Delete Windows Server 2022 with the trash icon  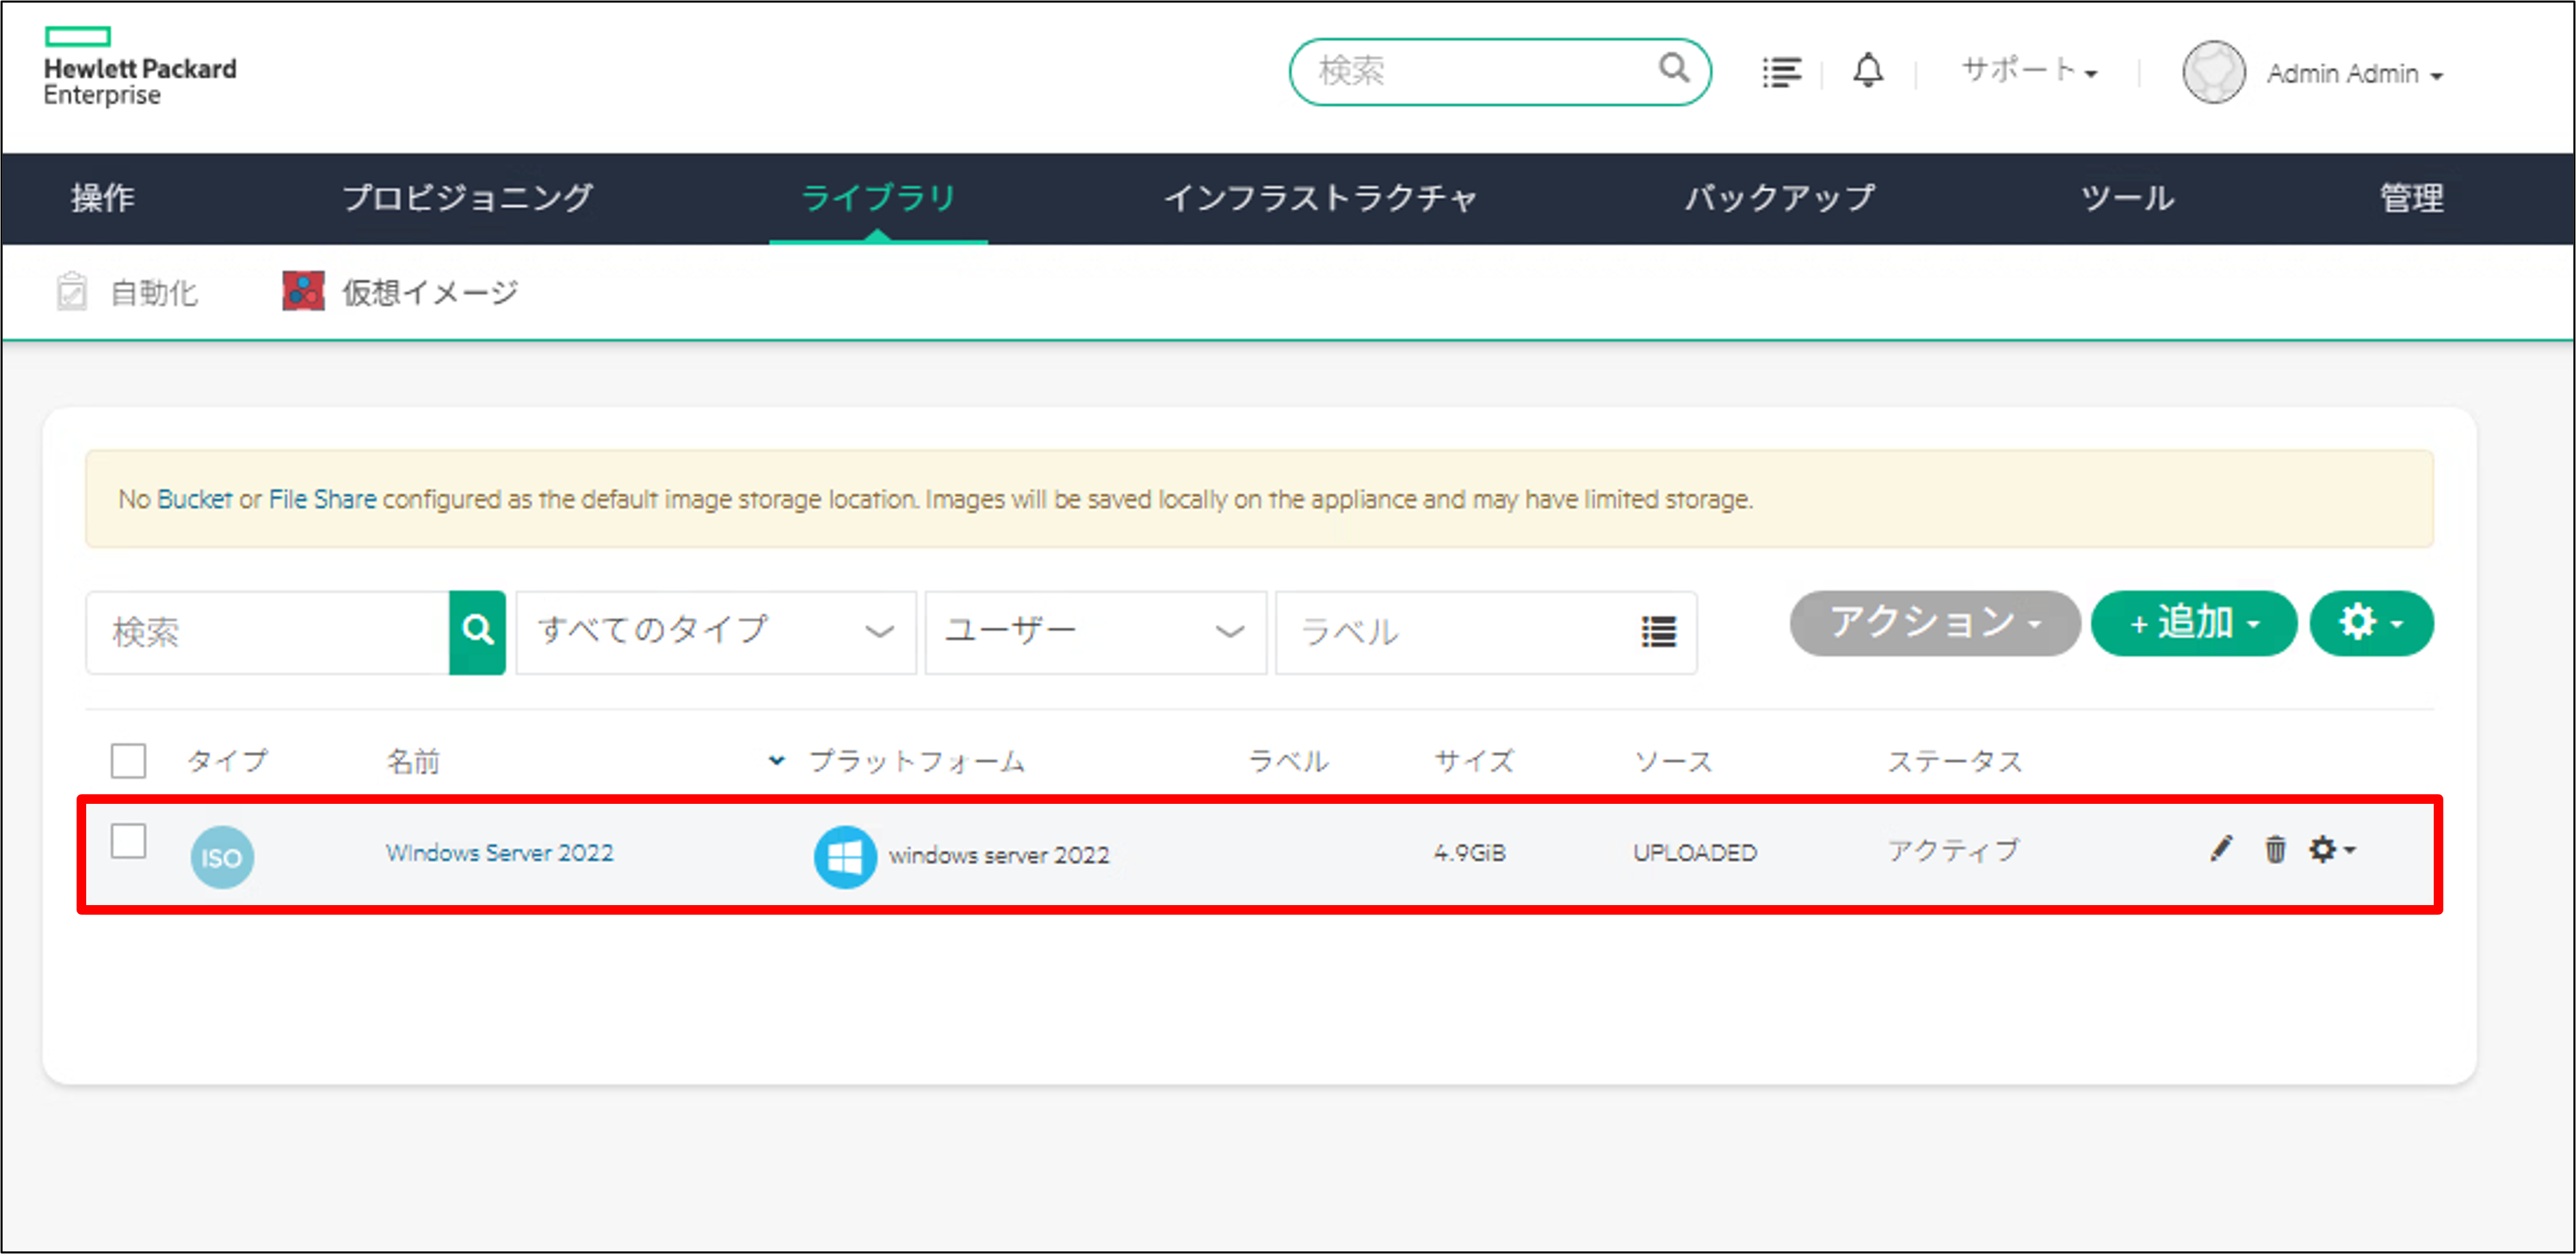tap(2276, 850)
